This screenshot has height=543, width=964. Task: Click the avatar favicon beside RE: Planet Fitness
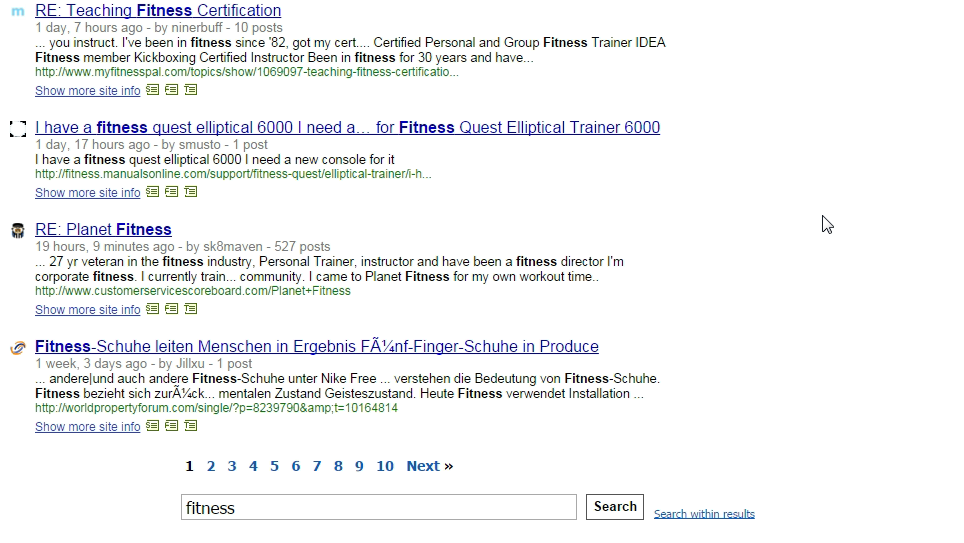pyautogui.click(x=18, y=231)
